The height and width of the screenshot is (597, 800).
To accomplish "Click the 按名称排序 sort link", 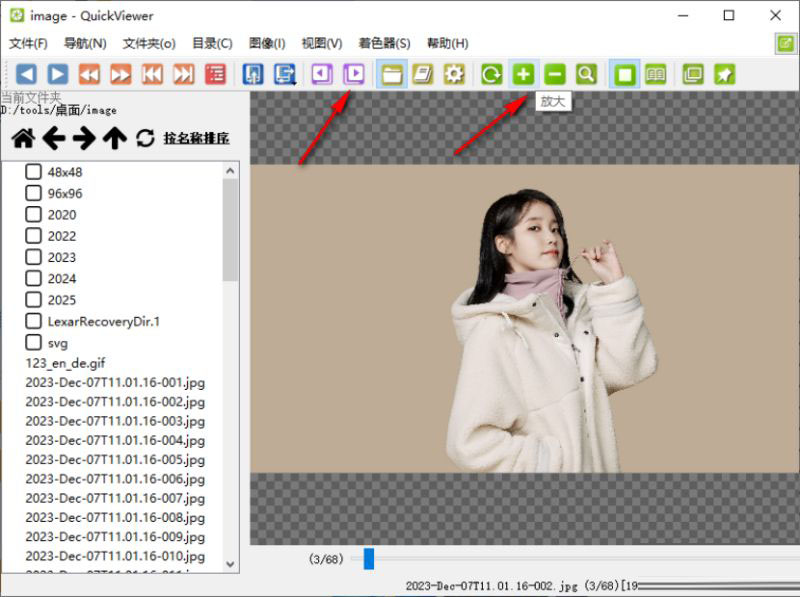I will click(x=196, y=138).
